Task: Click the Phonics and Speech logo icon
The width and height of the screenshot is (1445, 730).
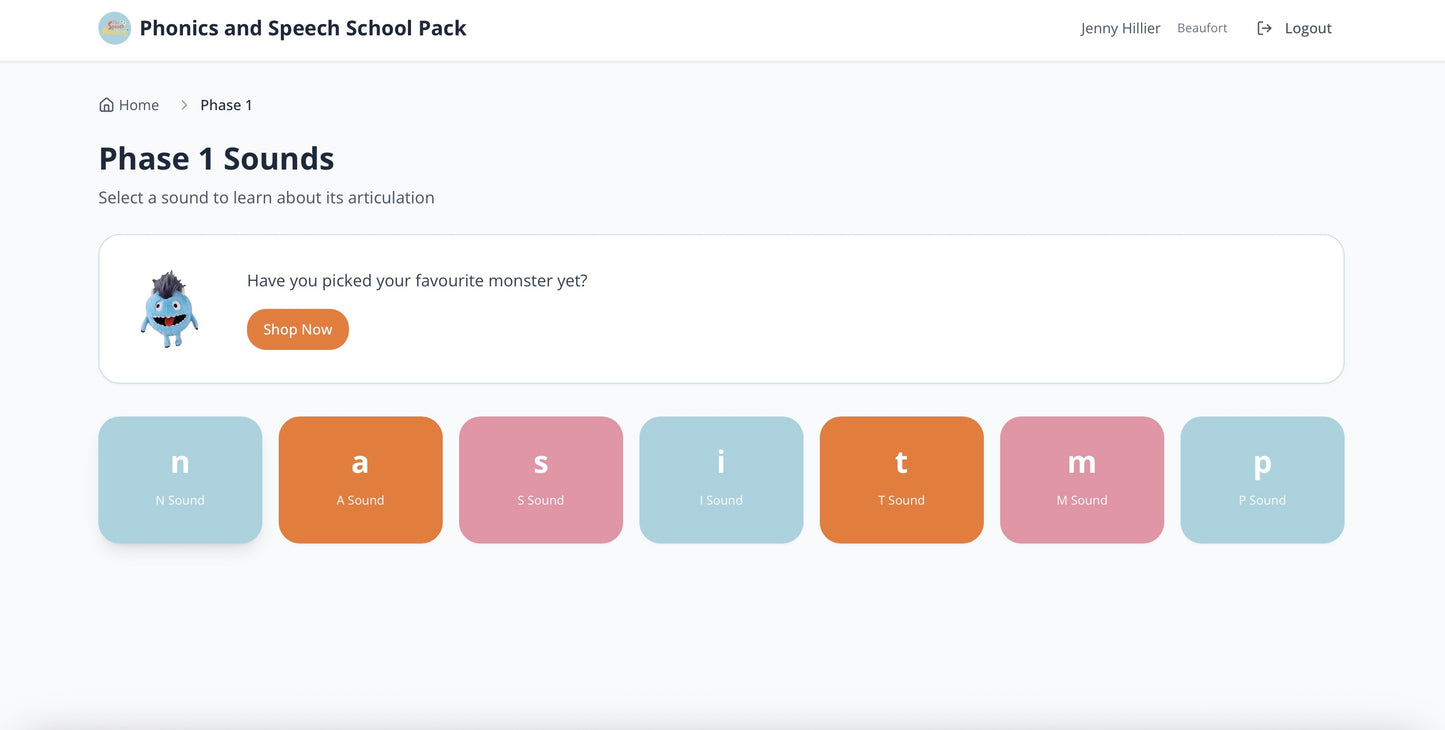Action: [115, 28]
